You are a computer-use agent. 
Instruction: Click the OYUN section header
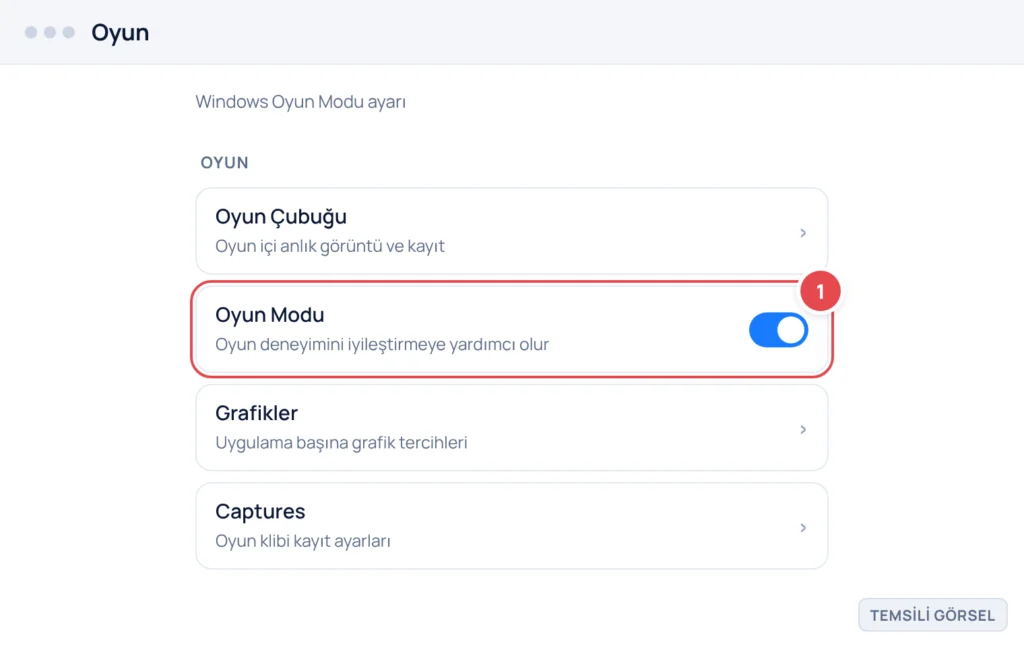[x=224, y=163]
